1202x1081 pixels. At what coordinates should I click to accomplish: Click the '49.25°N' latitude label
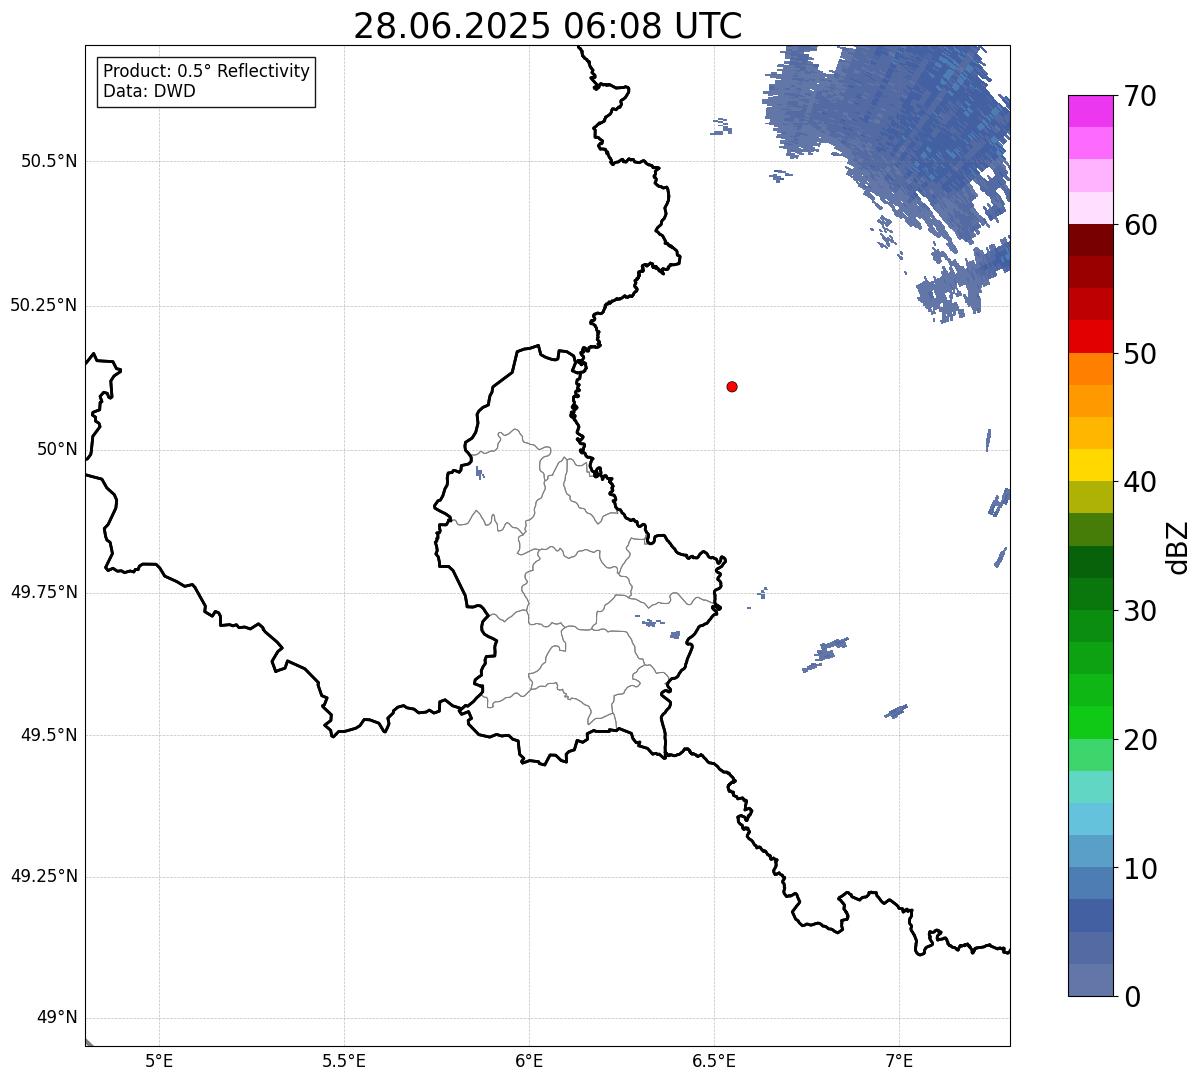(44, 877)
